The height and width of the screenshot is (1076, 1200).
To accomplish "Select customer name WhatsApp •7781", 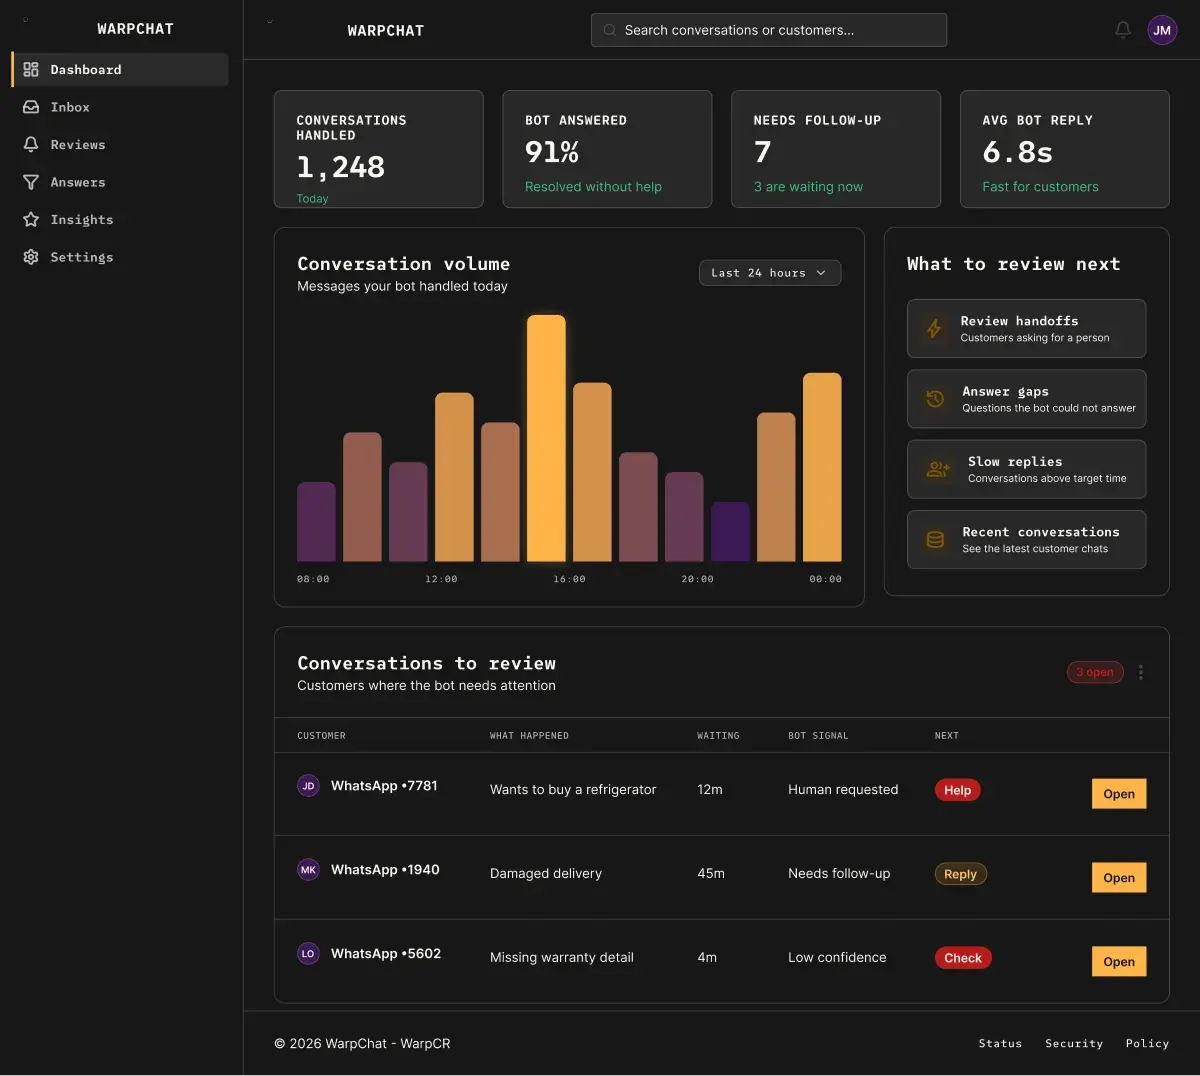I will (384, 786).
